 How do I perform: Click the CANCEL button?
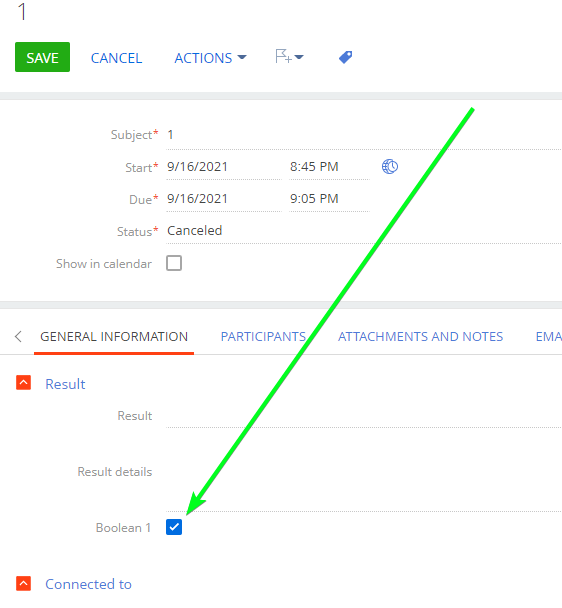pos(116,58)
